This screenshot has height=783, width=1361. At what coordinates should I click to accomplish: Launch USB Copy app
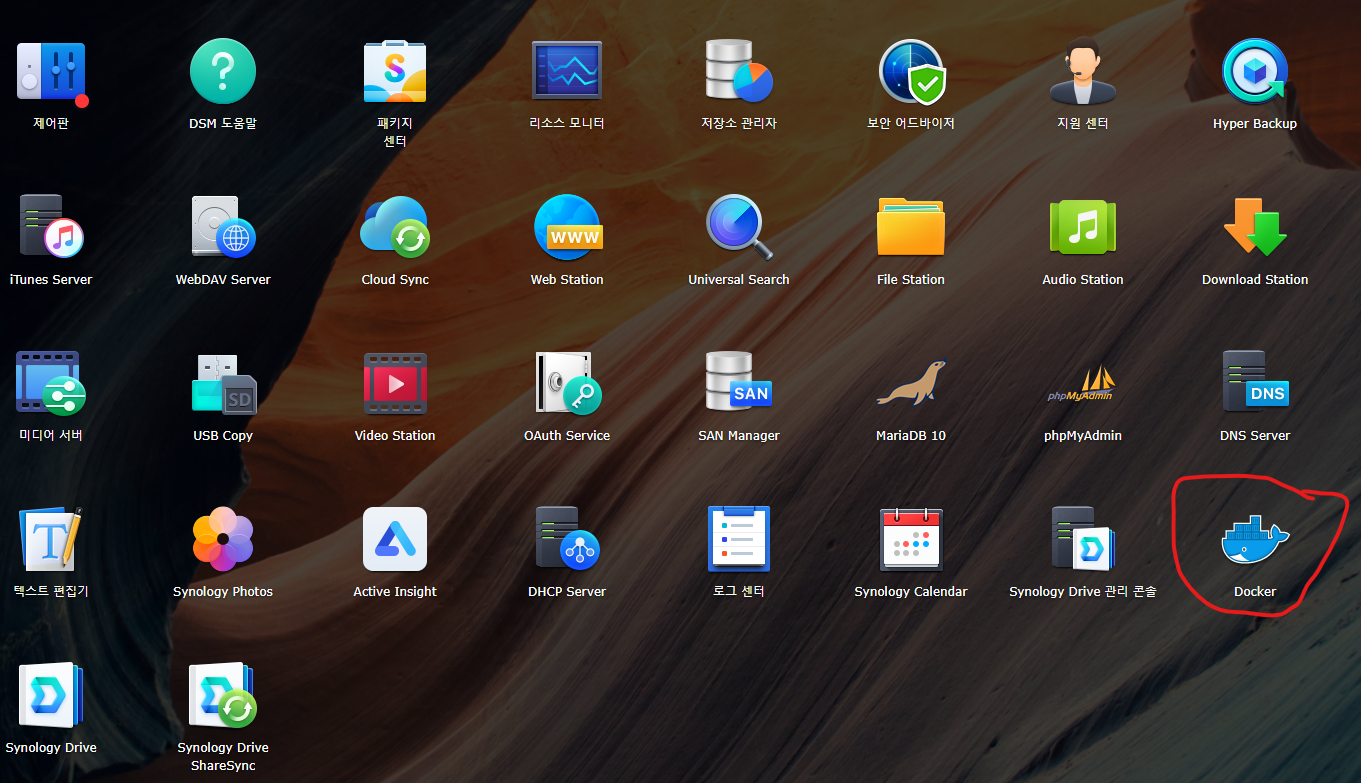click(x=223, y=384)
